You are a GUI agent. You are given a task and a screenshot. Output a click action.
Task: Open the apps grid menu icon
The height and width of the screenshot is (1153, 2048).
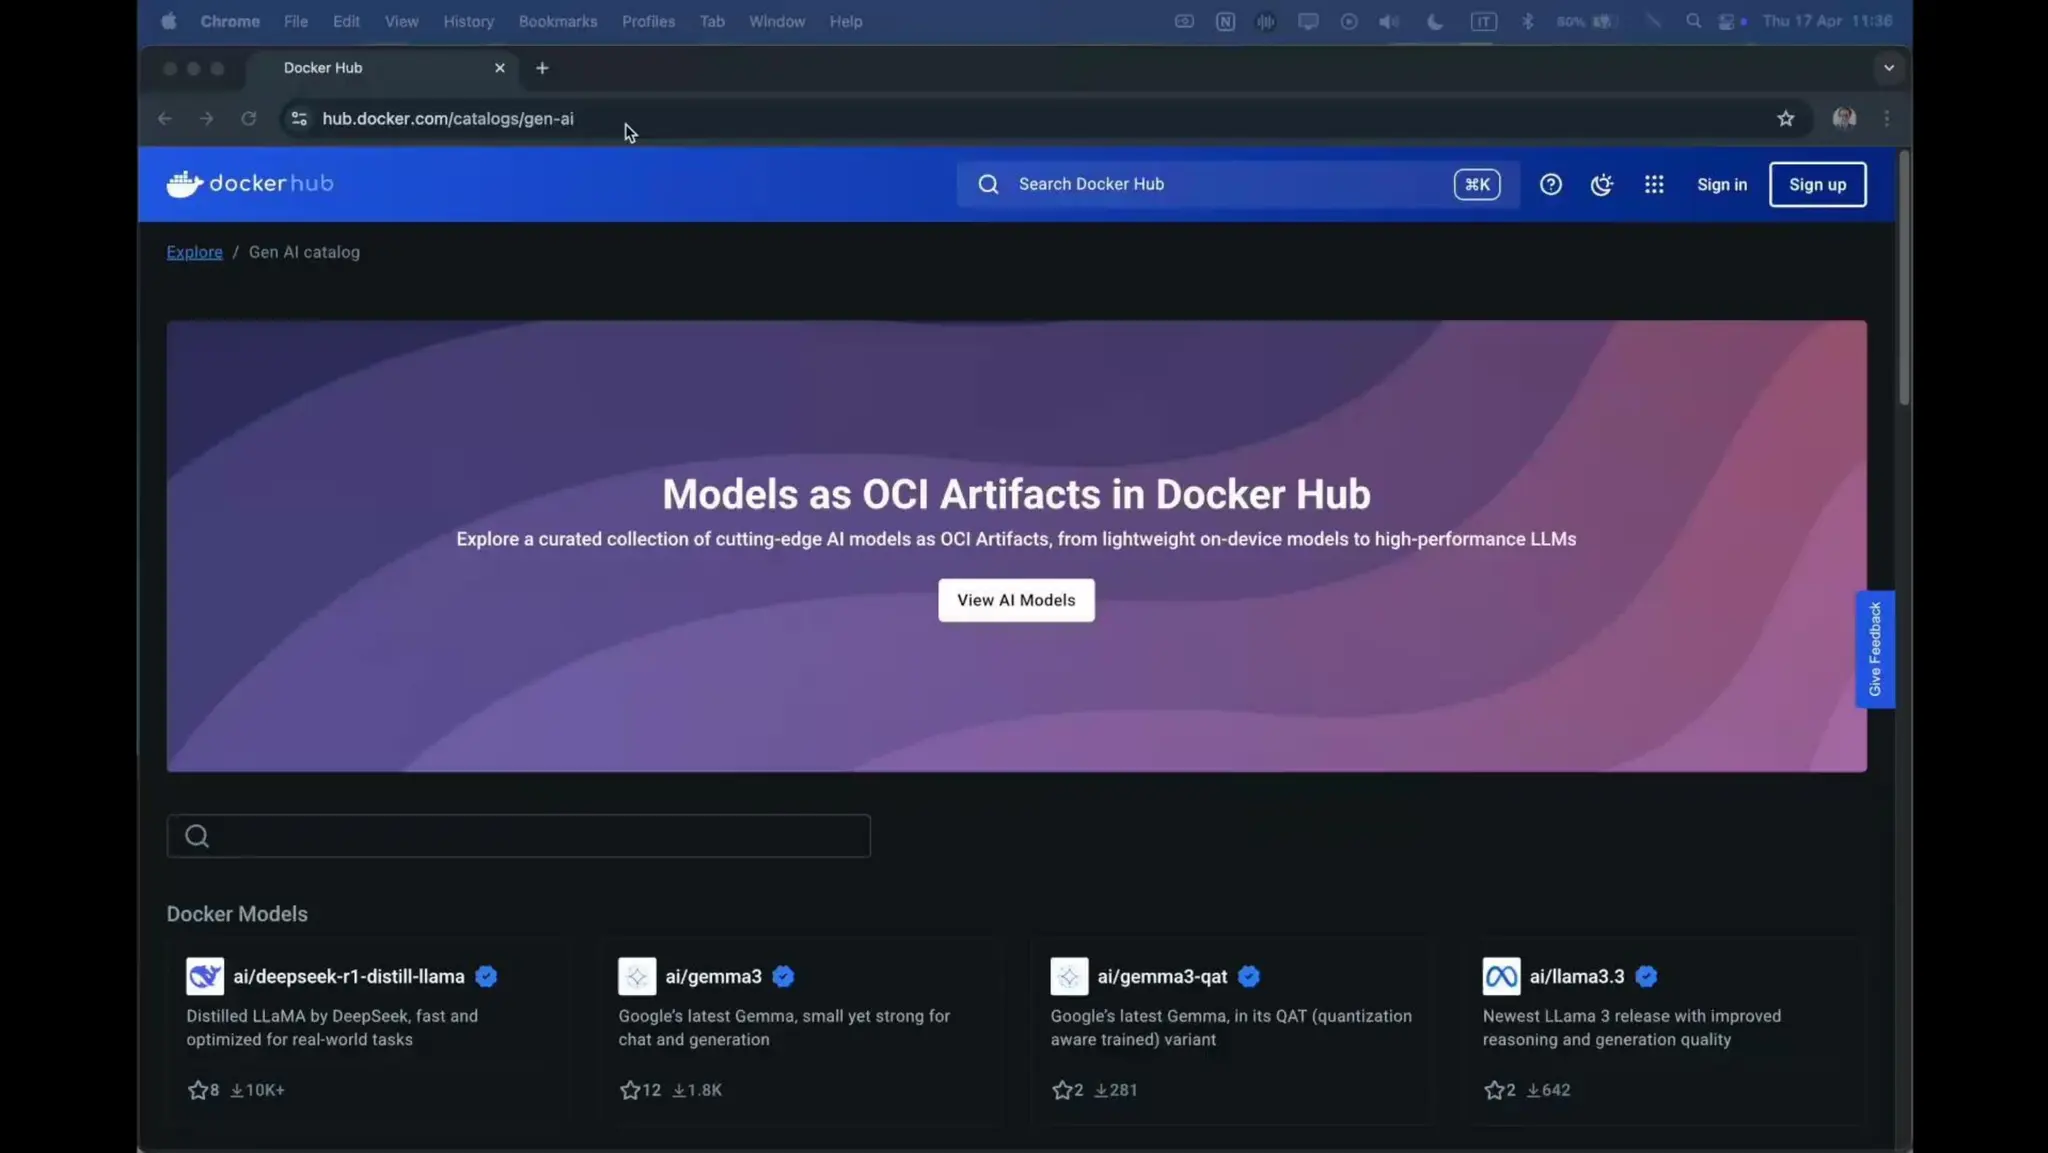[1653, 184]
